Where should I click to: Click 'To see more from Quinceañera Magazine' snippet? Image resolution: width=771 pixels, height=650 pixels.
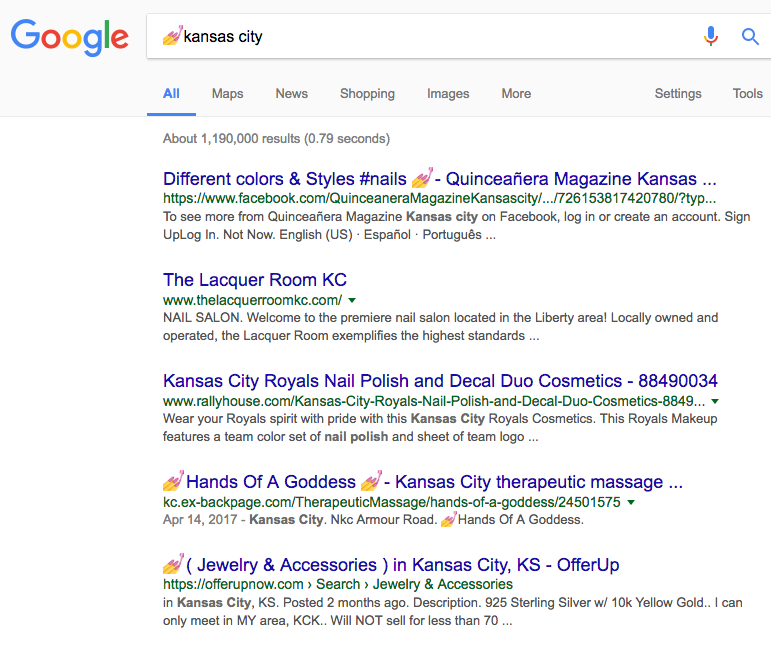click(x=456, y=226)
